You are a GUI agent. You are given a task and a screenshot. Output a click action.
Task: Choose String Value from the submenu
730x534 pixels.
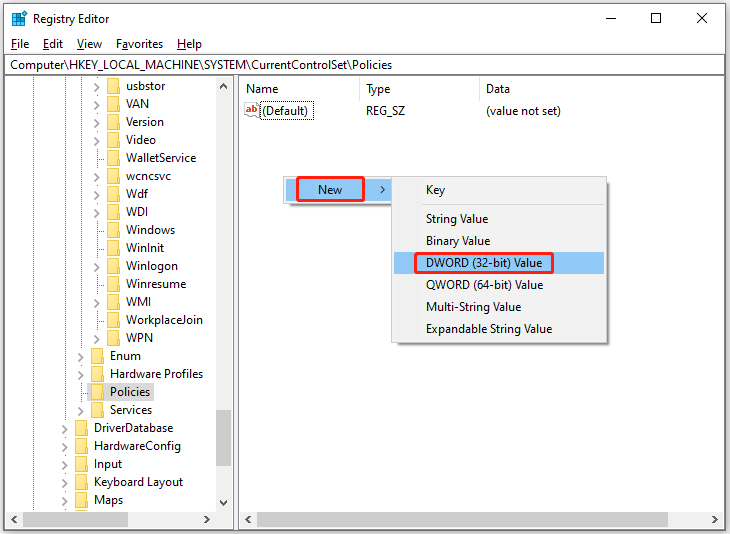(499, 219)
